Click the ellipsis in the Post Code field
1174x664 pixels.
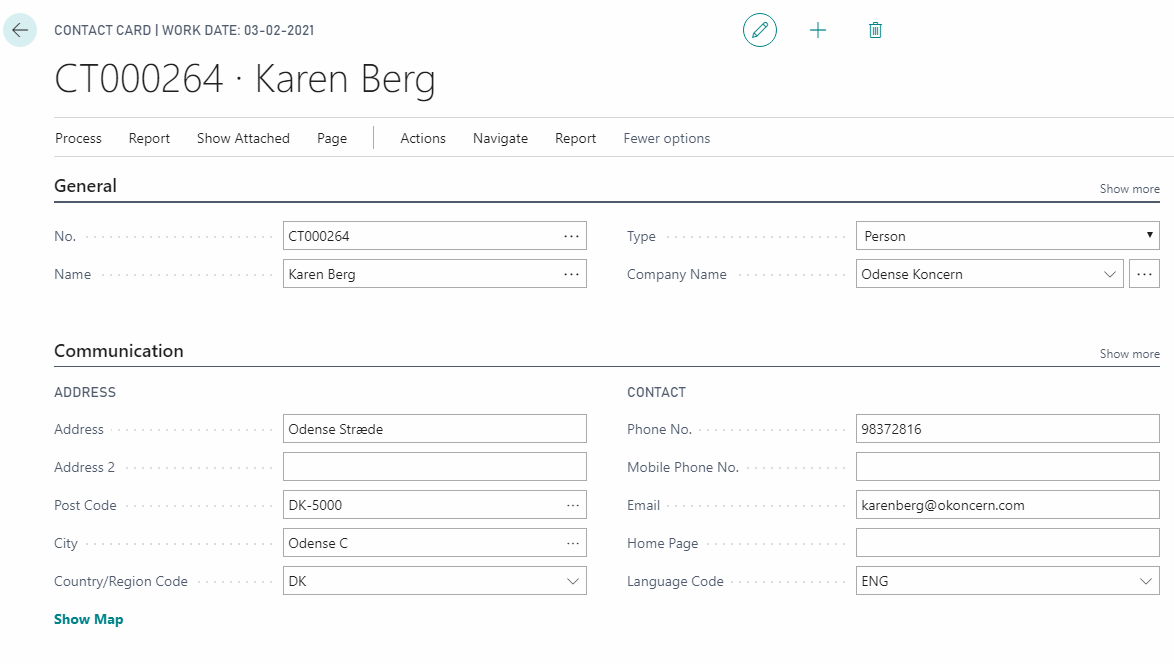572,506
